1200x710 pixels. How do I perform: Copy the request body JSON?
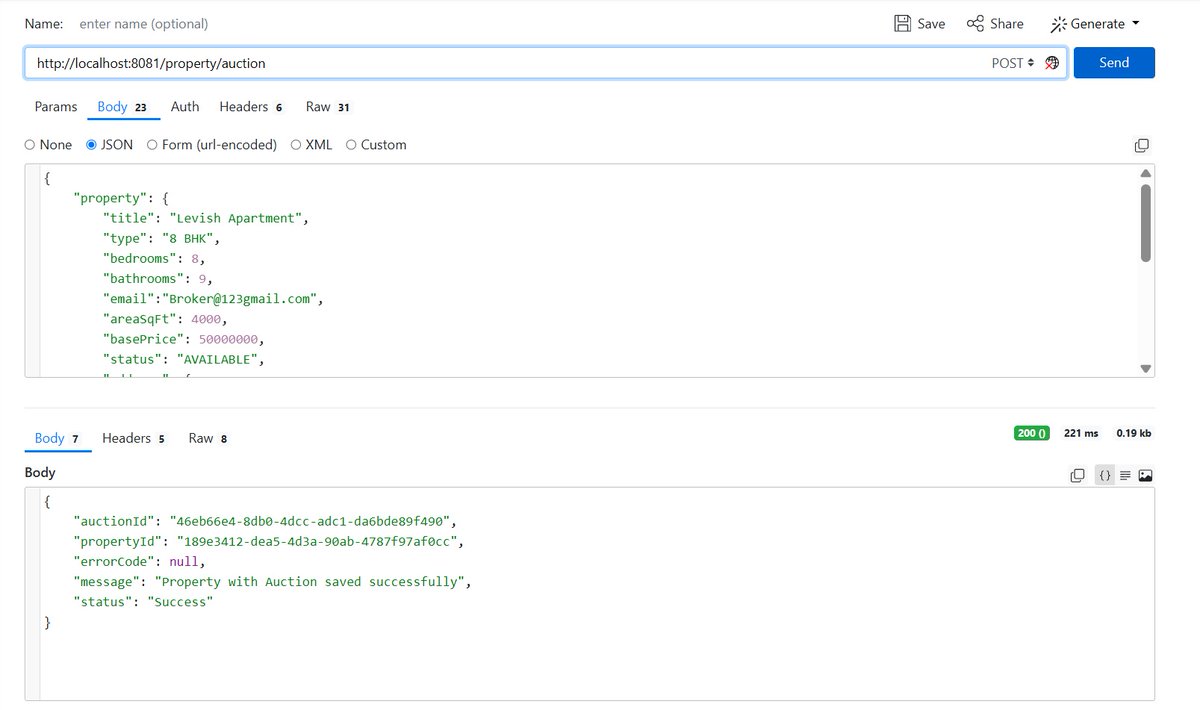[x=1141, y=145]
